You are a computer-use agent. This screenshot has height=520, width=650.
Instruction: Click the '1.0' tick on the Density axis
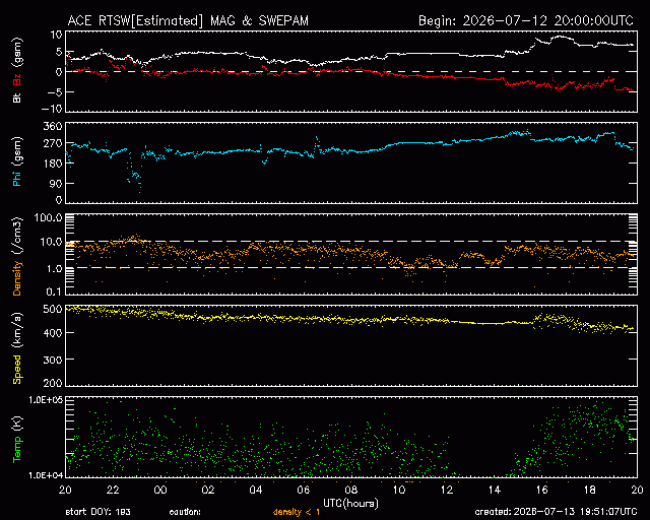(x=54, y=269)
